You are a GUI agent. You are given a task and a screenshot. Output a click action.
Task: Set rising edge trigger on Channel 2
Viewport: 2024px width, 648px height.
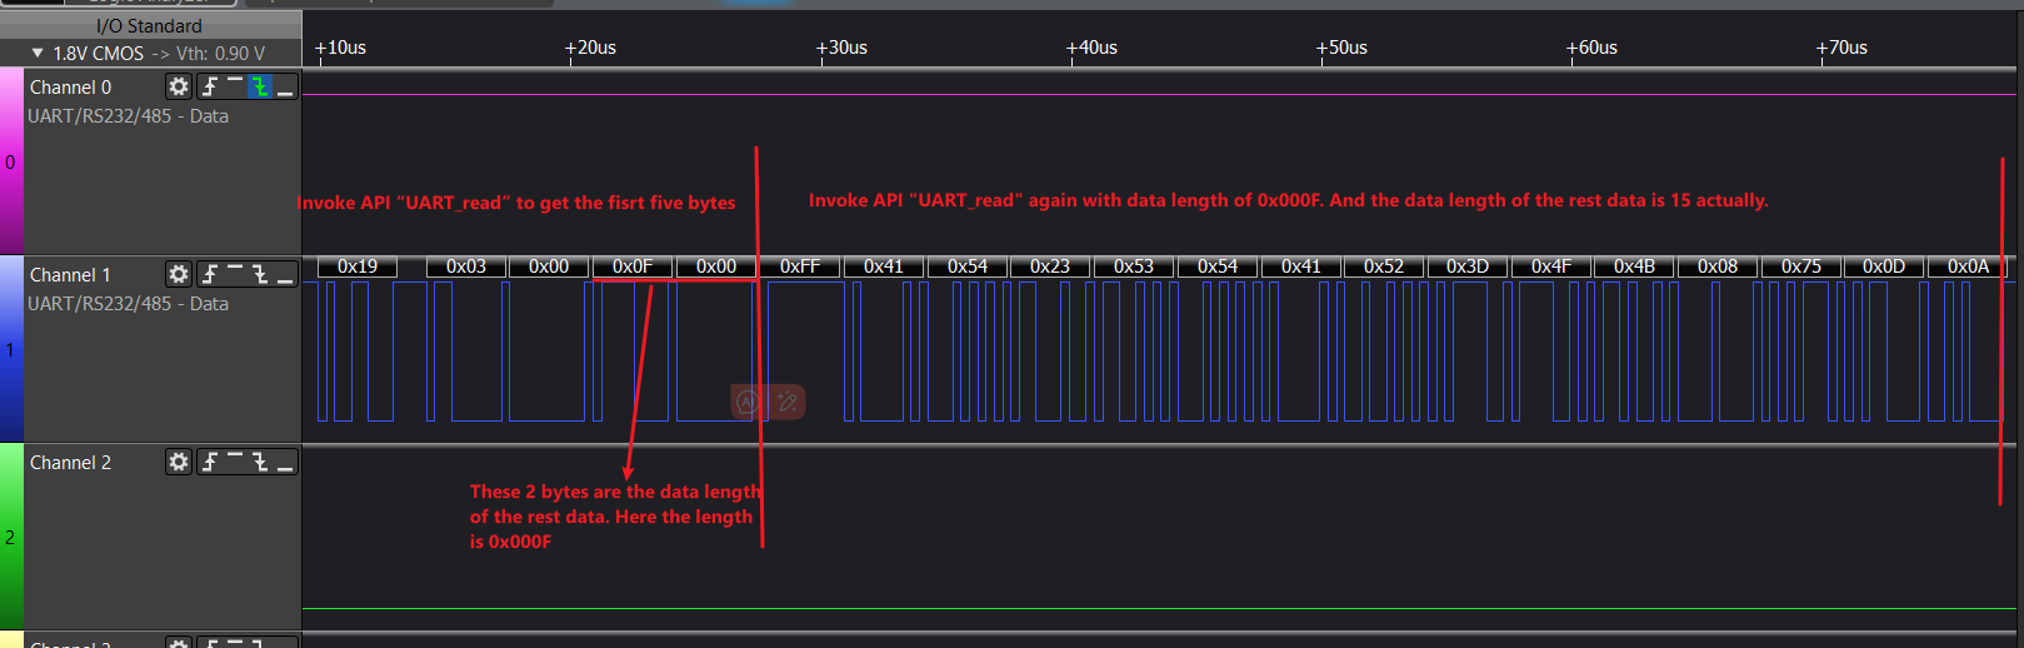209,462
